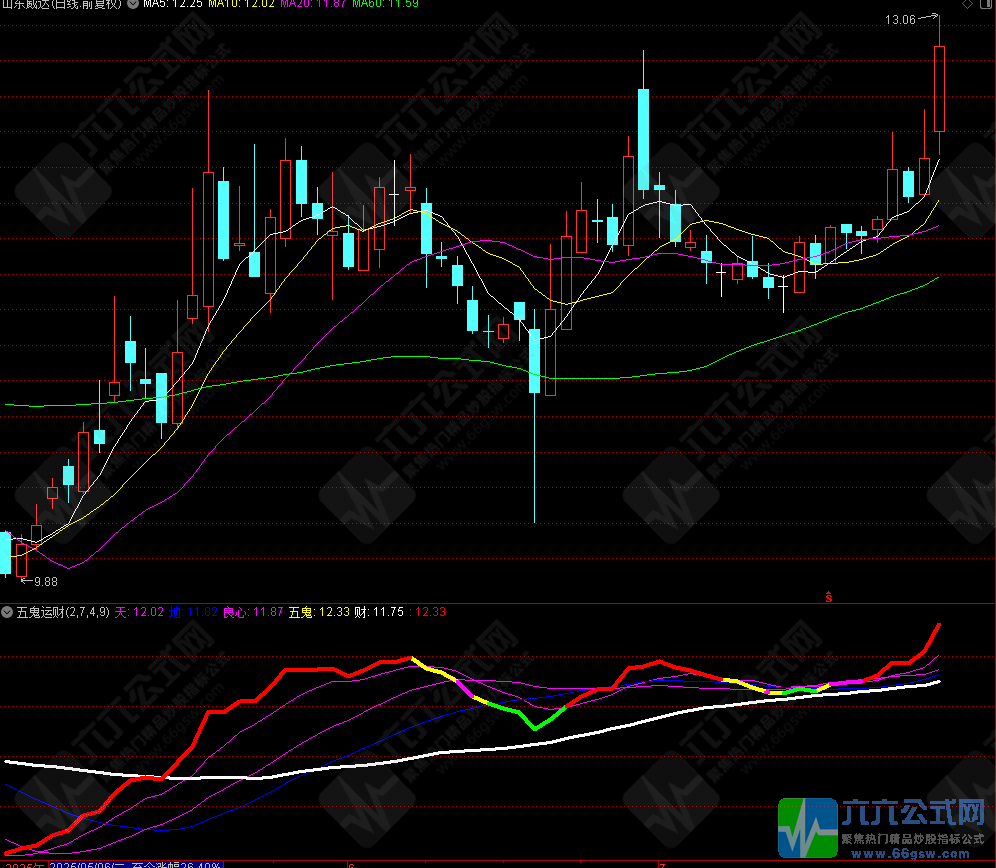Select the magenta MA20 value label

[x=314, y=4]
